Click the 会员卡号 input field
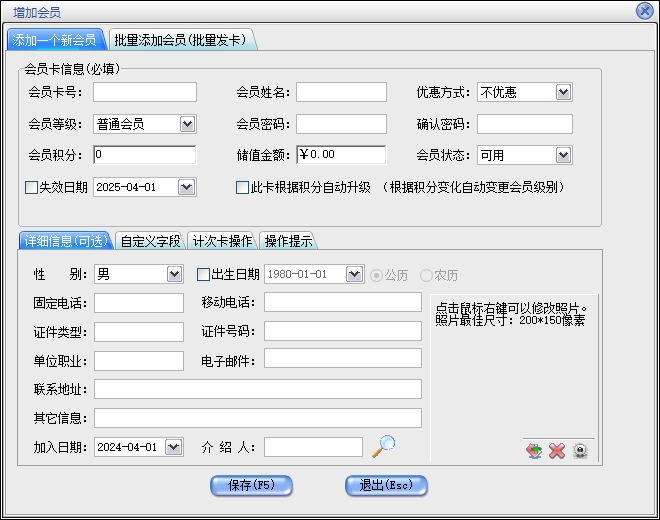This screenshot has height=520, width=660. coord(145,93)
